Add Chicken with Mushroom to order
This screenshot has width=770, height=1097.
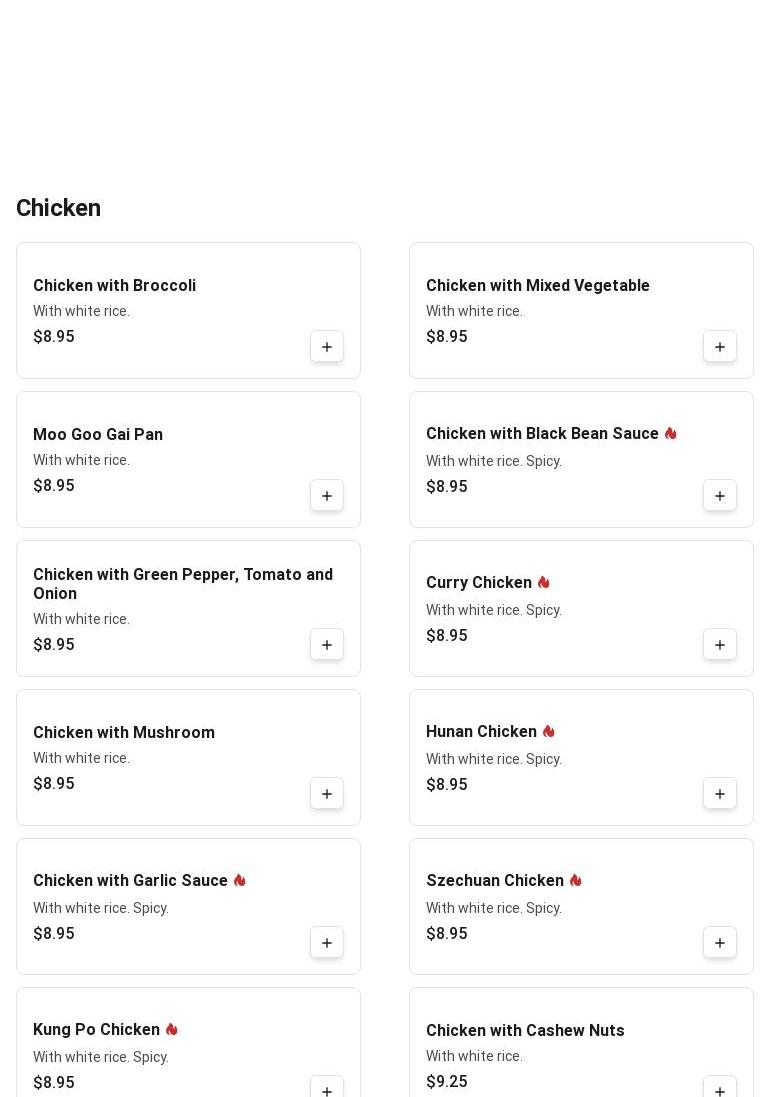click(x=327, y=794)
